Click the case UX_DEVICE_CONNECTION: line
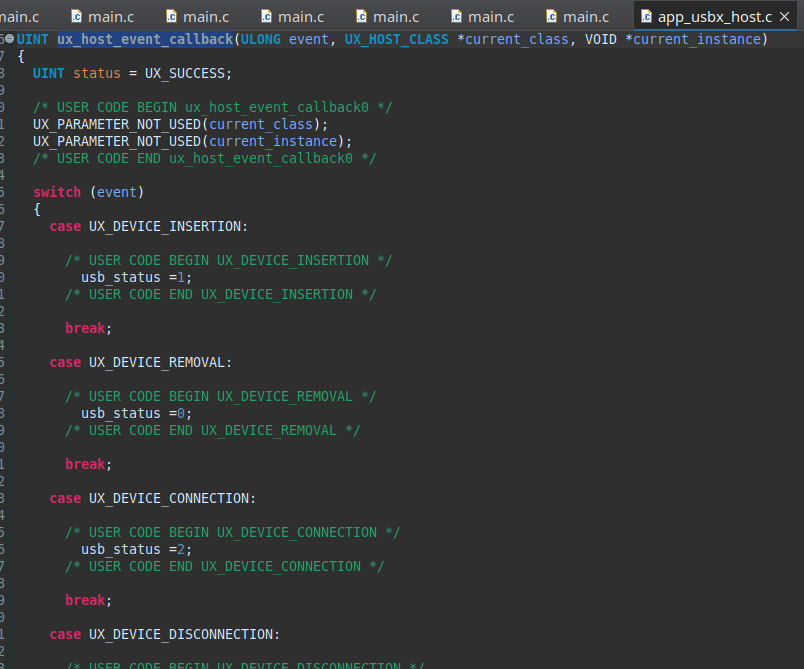The image size is (804, 669). [x=152, y=498]
